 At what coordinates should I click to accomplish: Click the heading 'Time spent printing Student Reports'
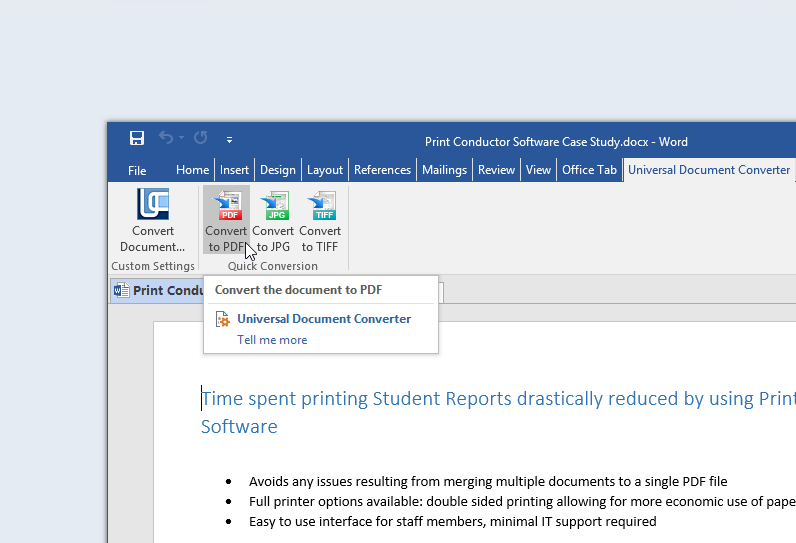coord(356,399)
